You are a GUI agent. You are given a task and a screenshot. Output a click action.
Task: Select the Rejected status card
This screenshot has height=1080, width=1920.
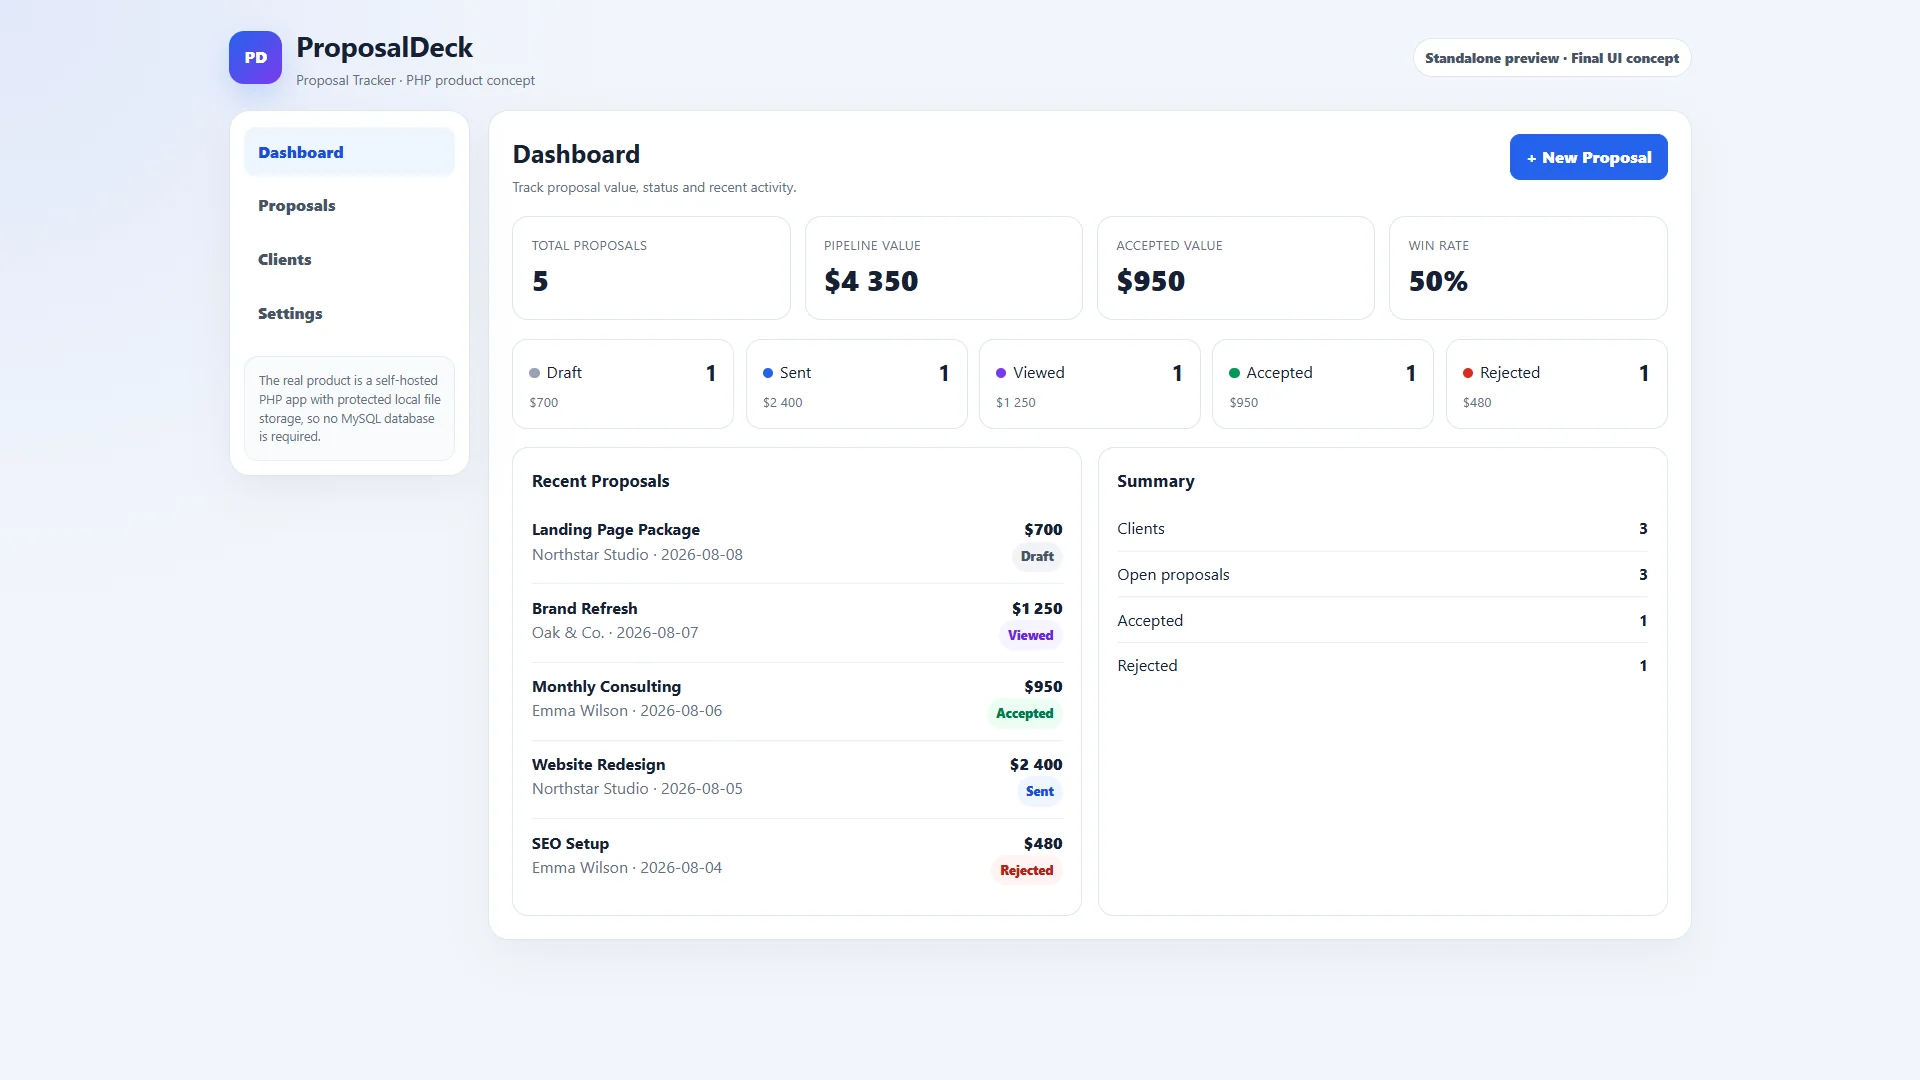pos(1557,384)
